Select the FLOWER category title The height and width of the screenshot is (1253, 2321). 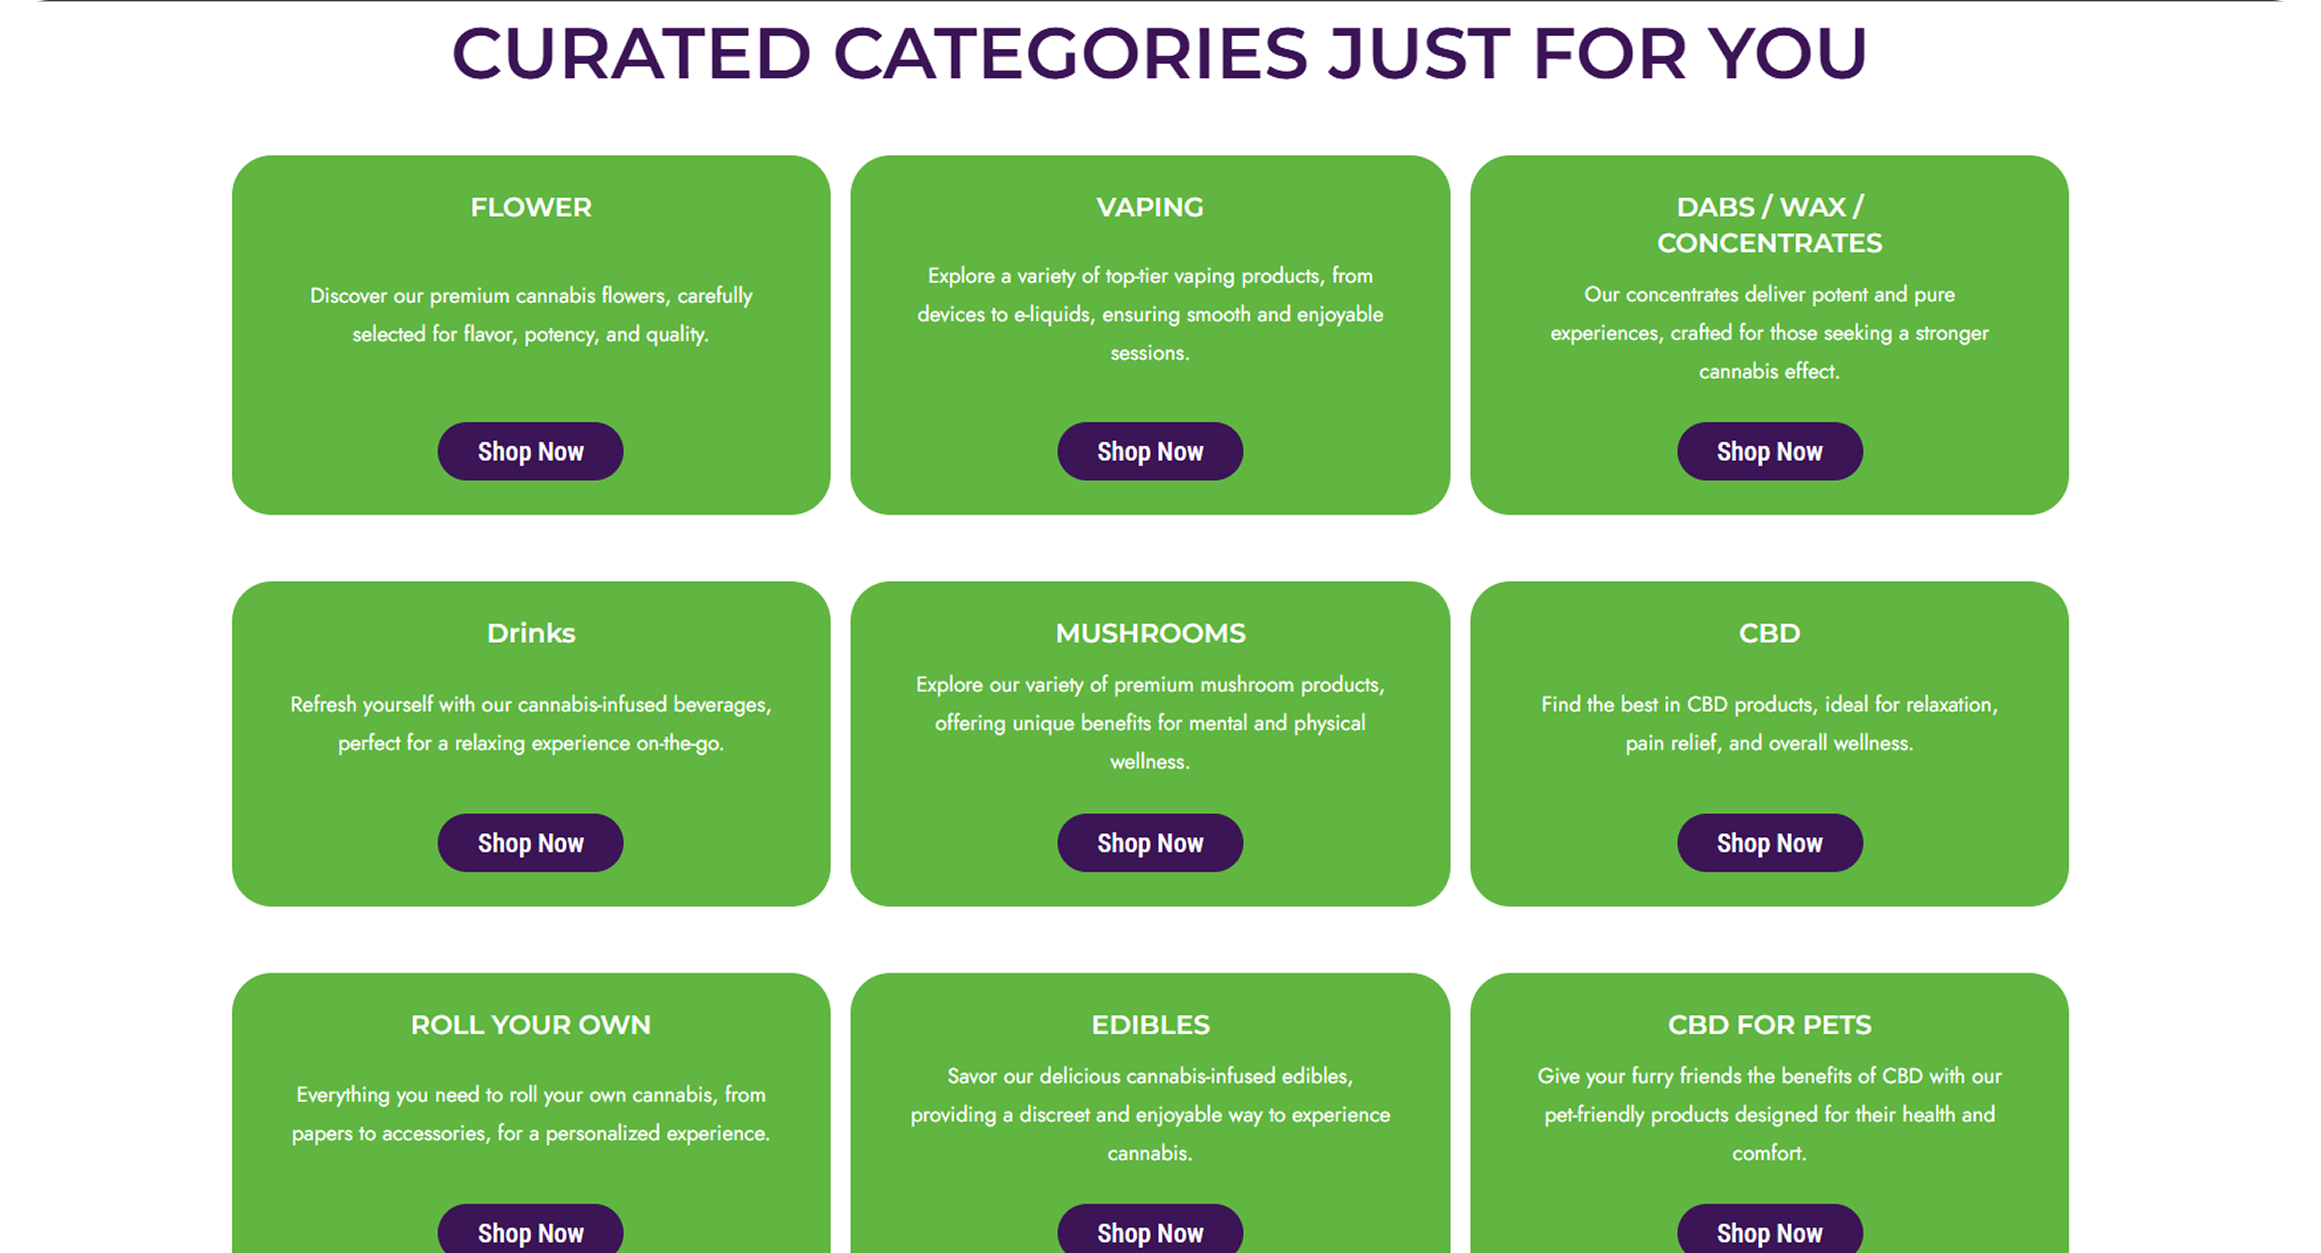point(531,207)
